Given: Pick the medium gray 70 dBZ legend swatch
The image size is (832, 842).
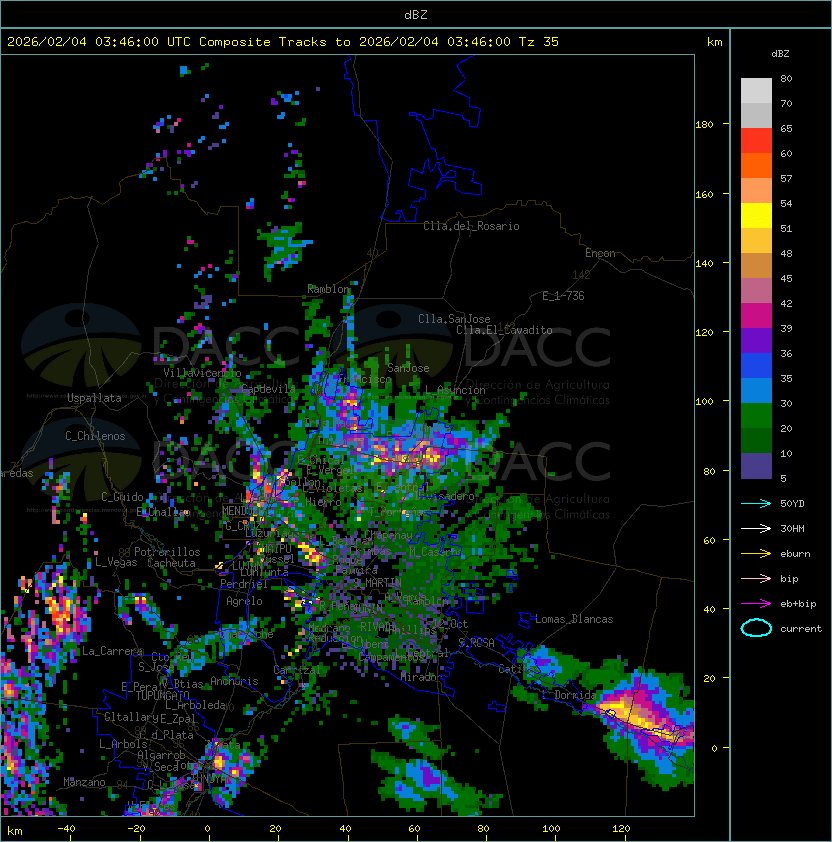Looking at the screenshot, I should (756, 116).
